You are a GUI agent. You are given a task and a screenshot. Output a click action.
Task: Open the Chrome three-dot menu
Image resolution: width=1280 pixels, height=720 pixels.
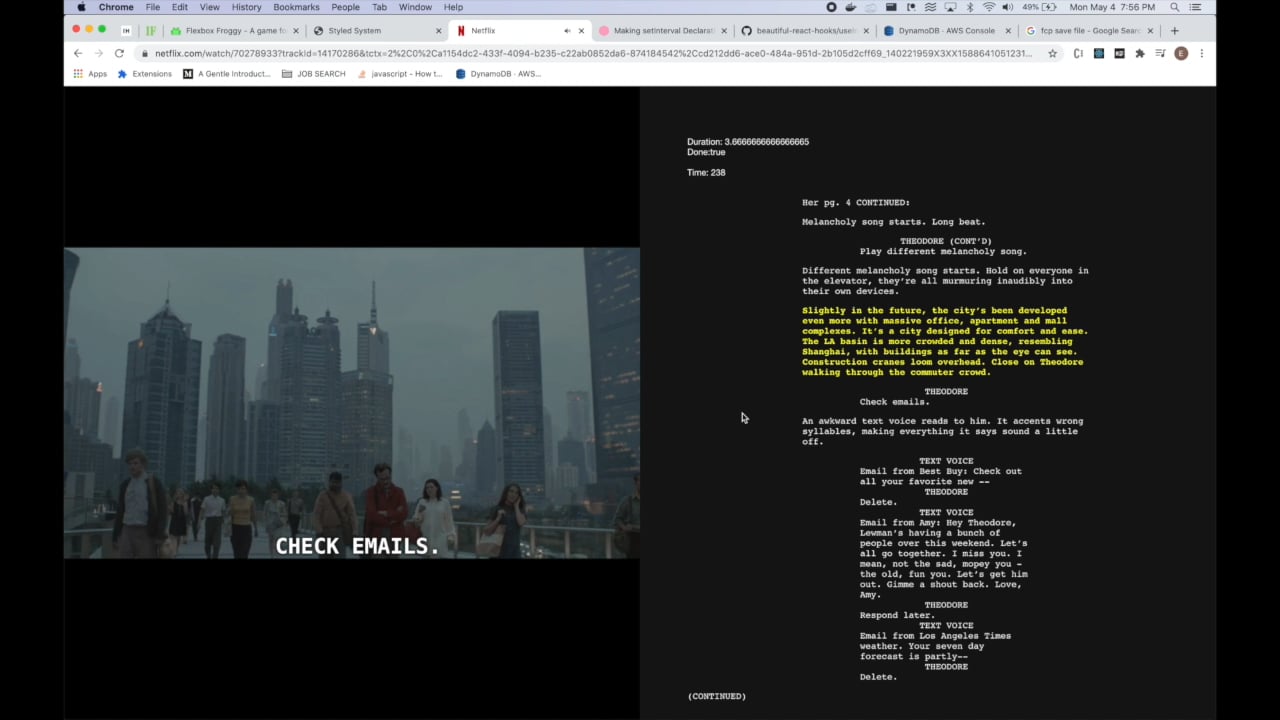(x=1201, y=53)
